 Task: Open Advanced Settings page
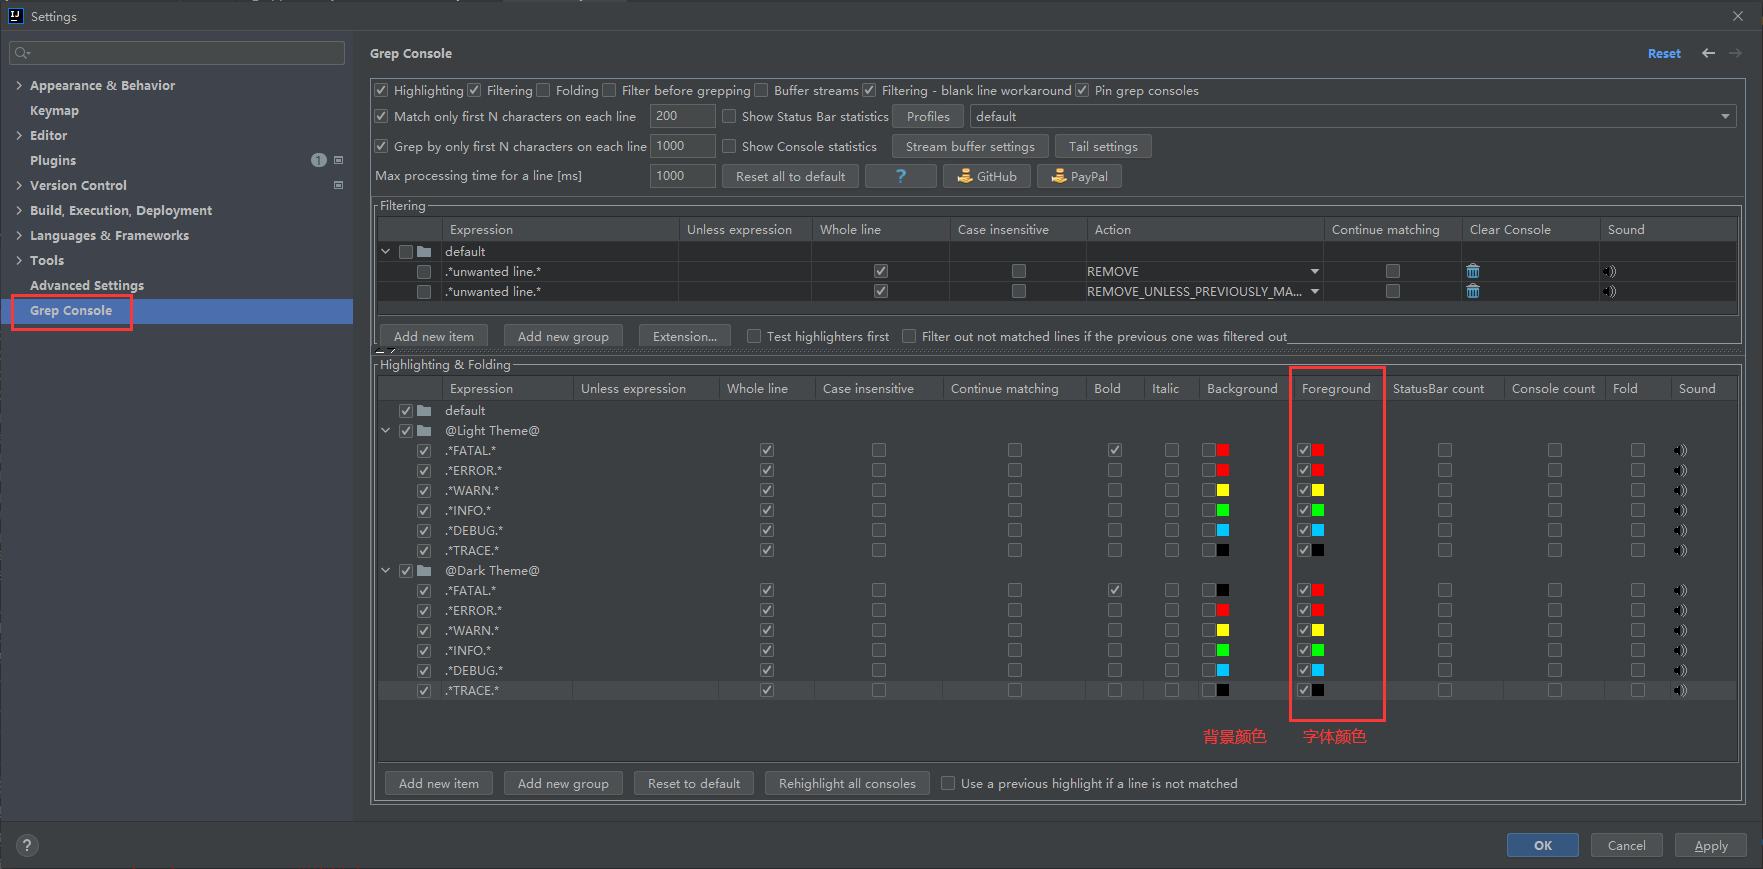(x=87, y=285)
